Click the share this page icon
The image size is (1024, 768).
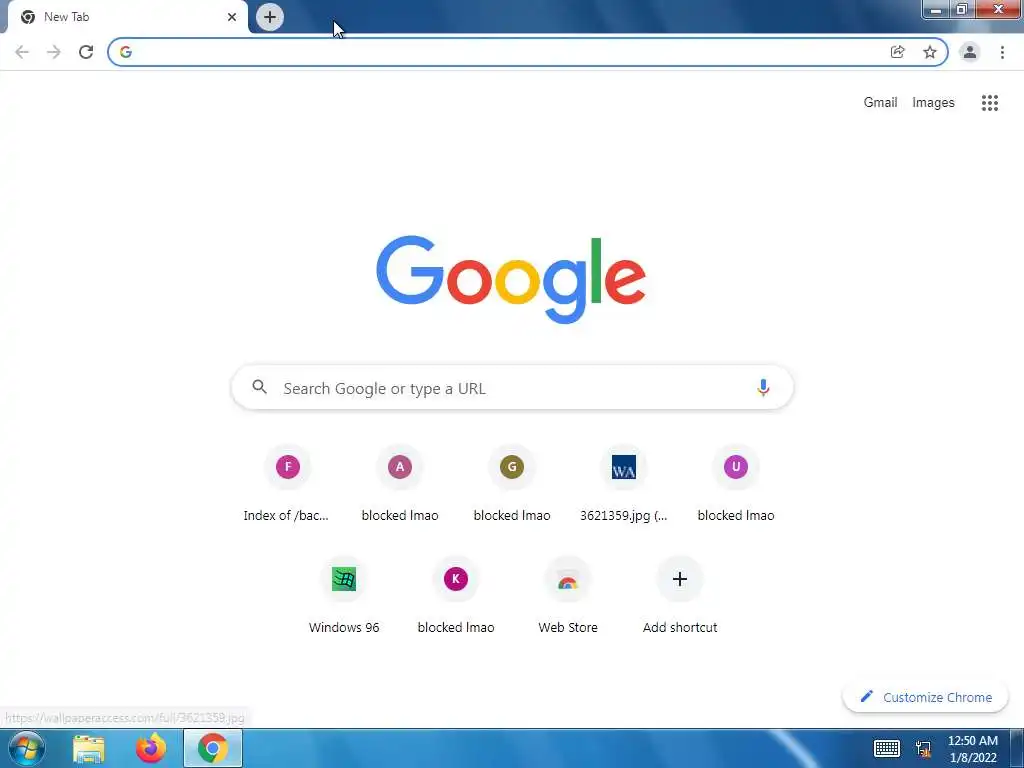(x=897, y=52)
